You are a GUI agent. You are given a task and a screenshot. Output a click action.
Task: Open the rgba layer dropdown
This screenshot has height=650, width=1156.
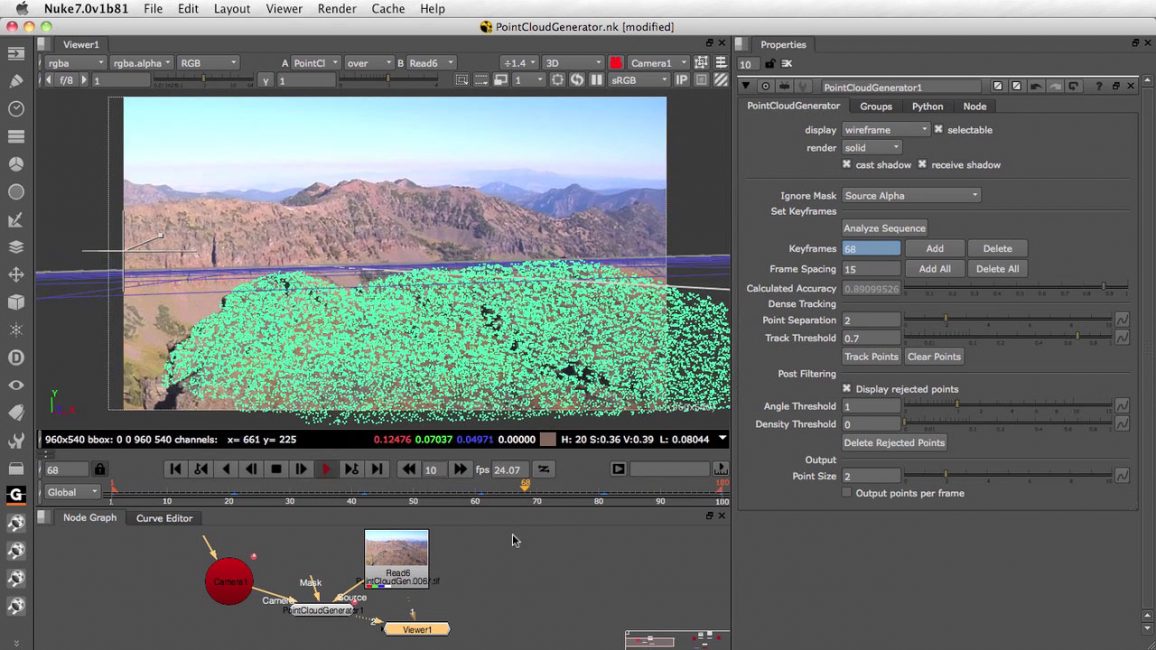click(75, 63)
